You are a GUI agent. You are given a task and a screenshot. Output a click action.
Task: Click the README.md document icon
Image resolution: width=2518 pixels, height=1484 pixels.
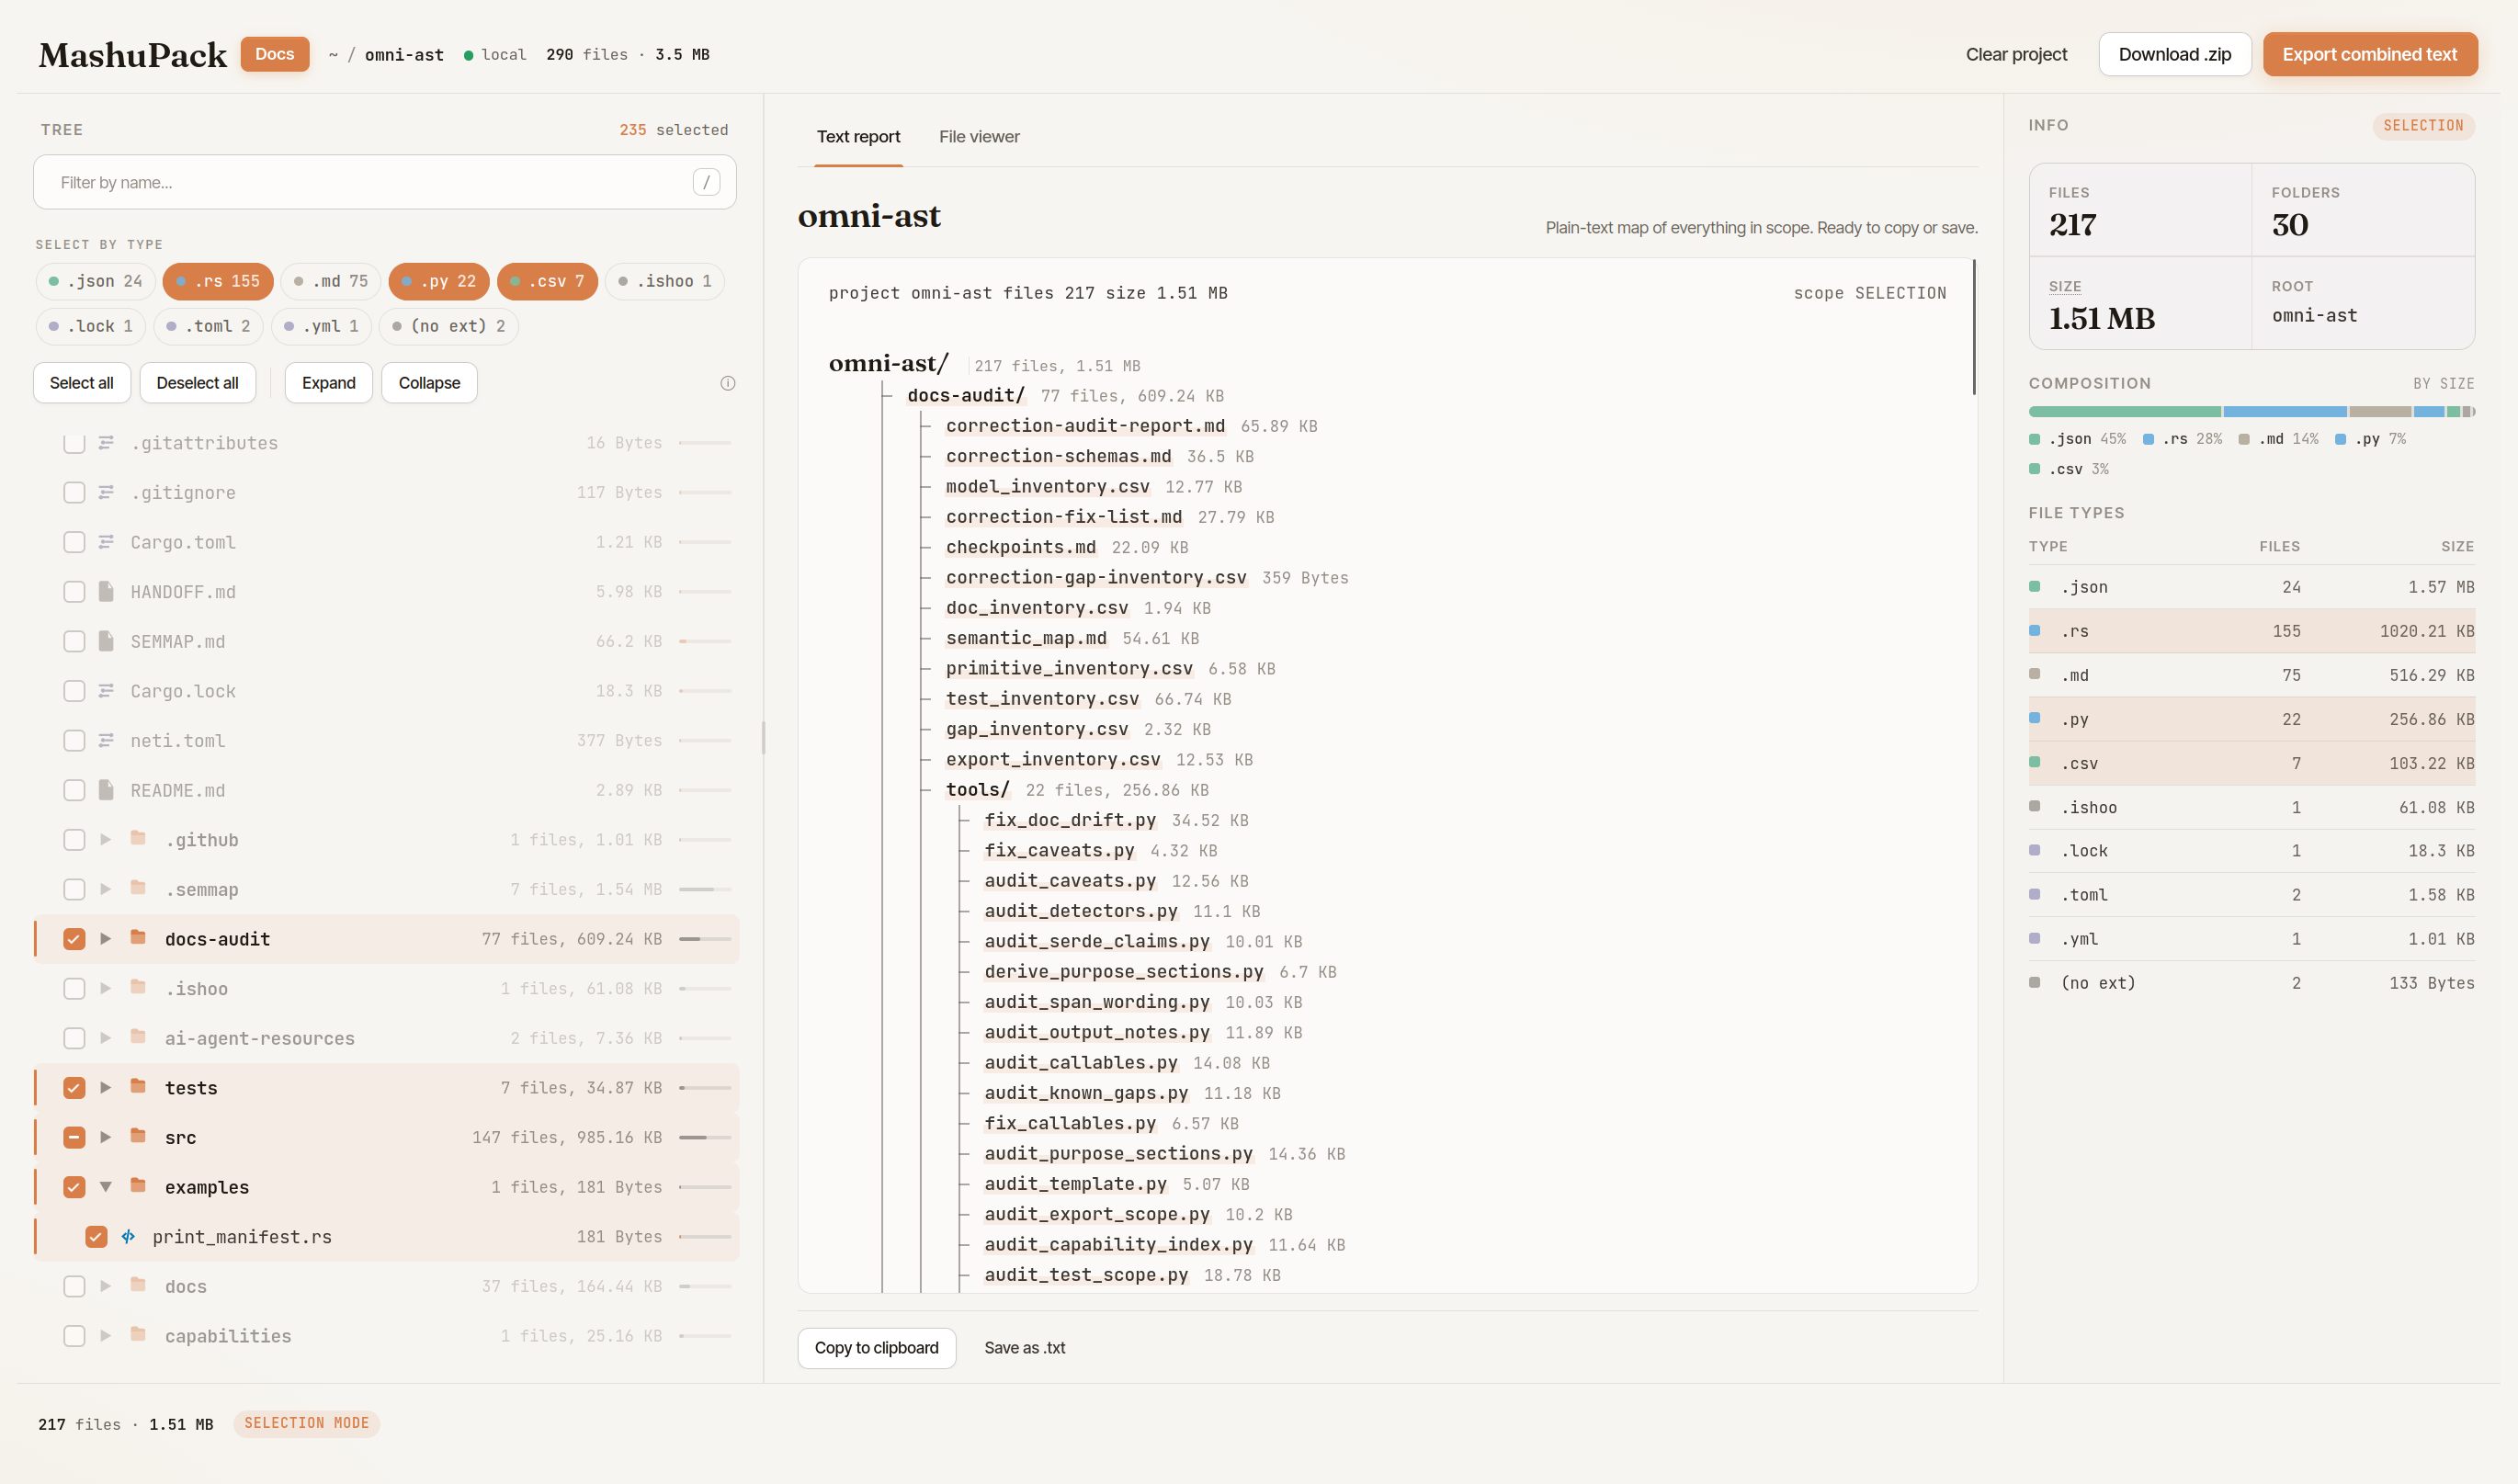[106, 790]
